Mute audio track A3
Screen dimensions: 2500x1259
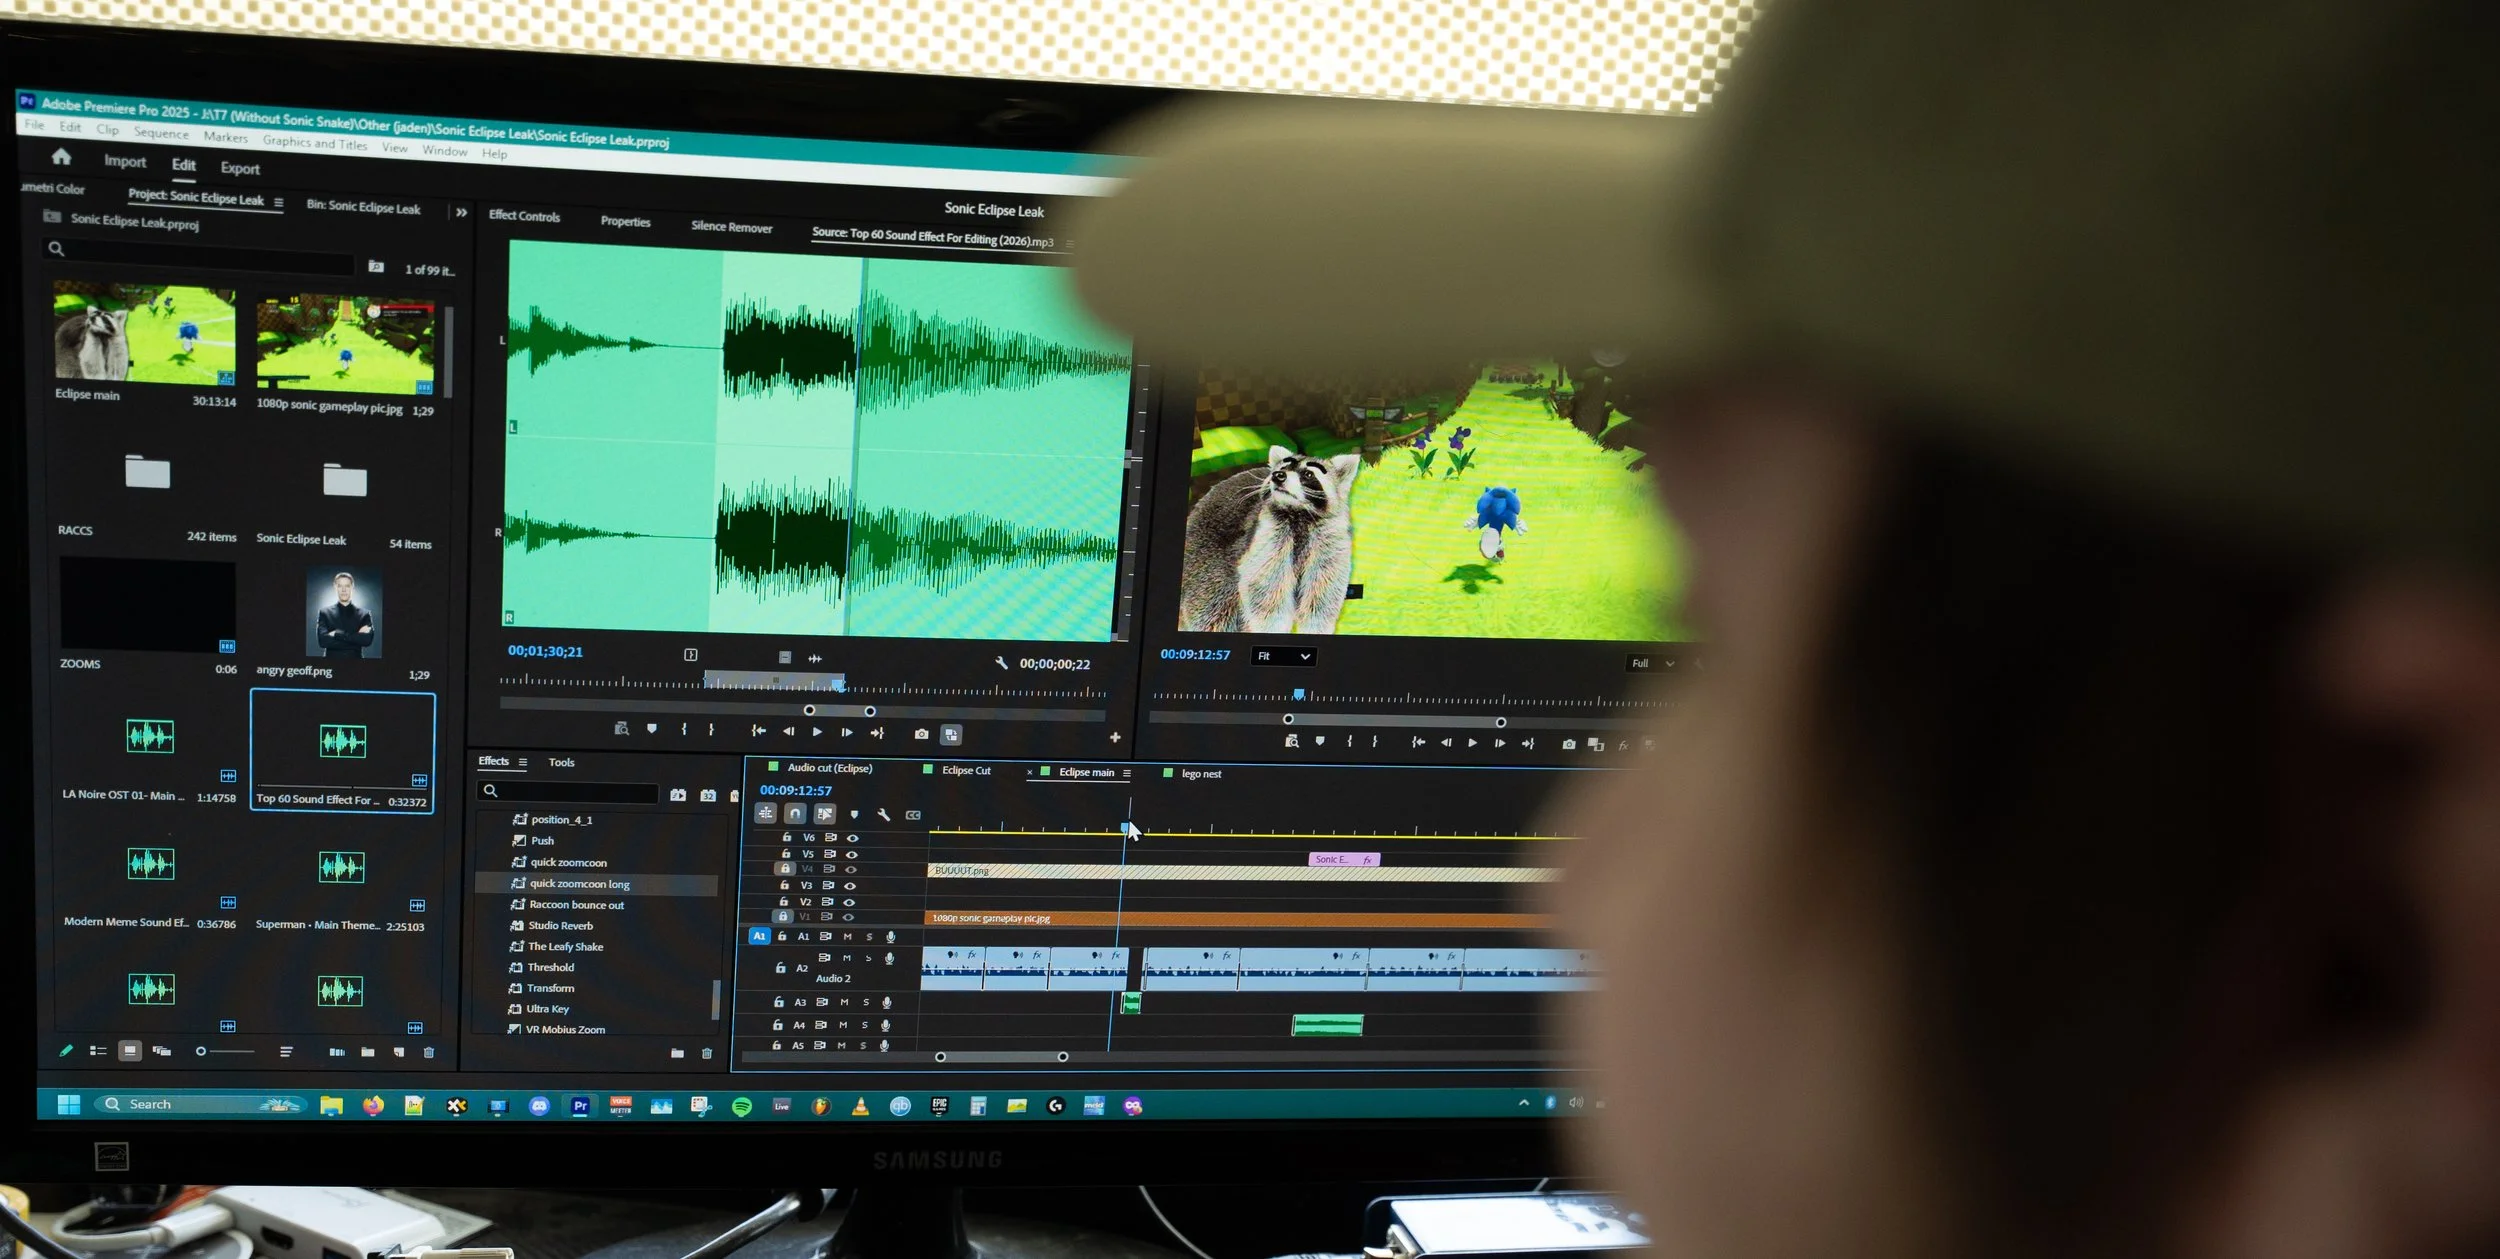pos(844,1002)
